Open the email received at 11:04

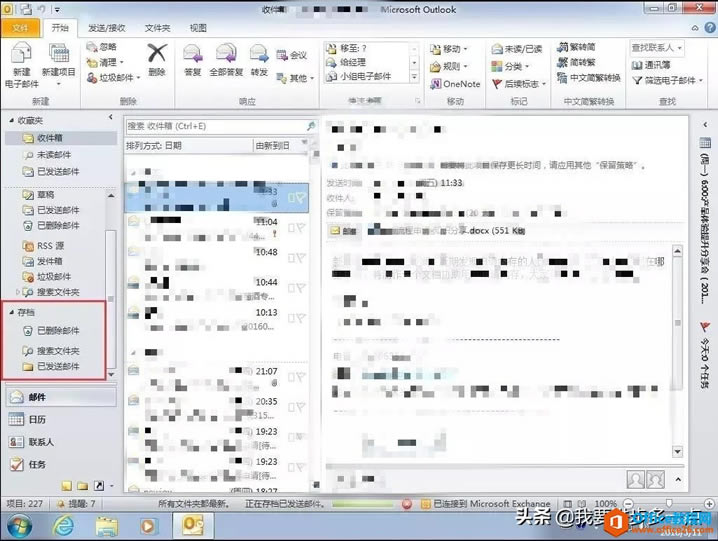pos(217,229)
